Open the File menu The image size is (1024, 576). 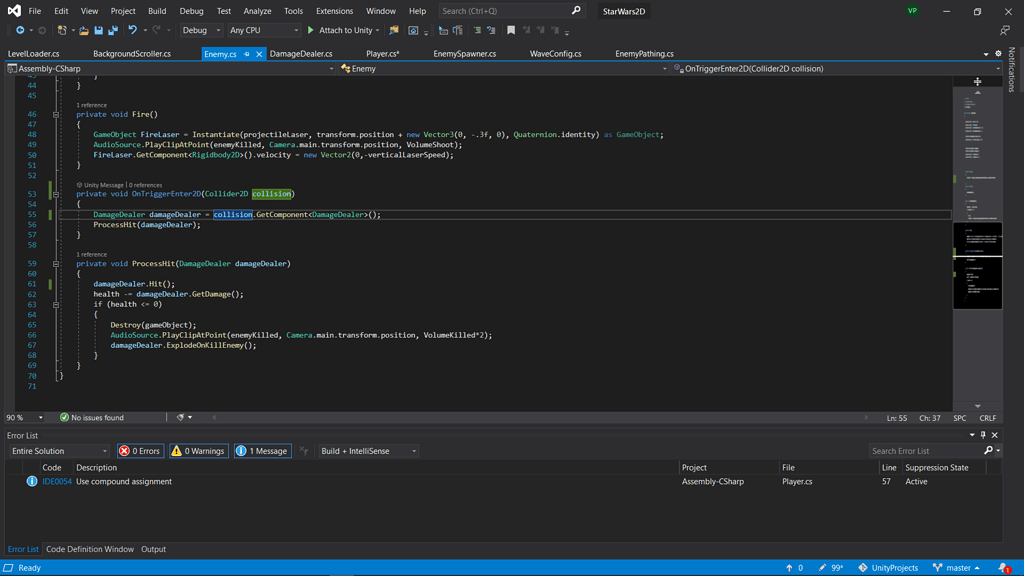tap(35, 10)
